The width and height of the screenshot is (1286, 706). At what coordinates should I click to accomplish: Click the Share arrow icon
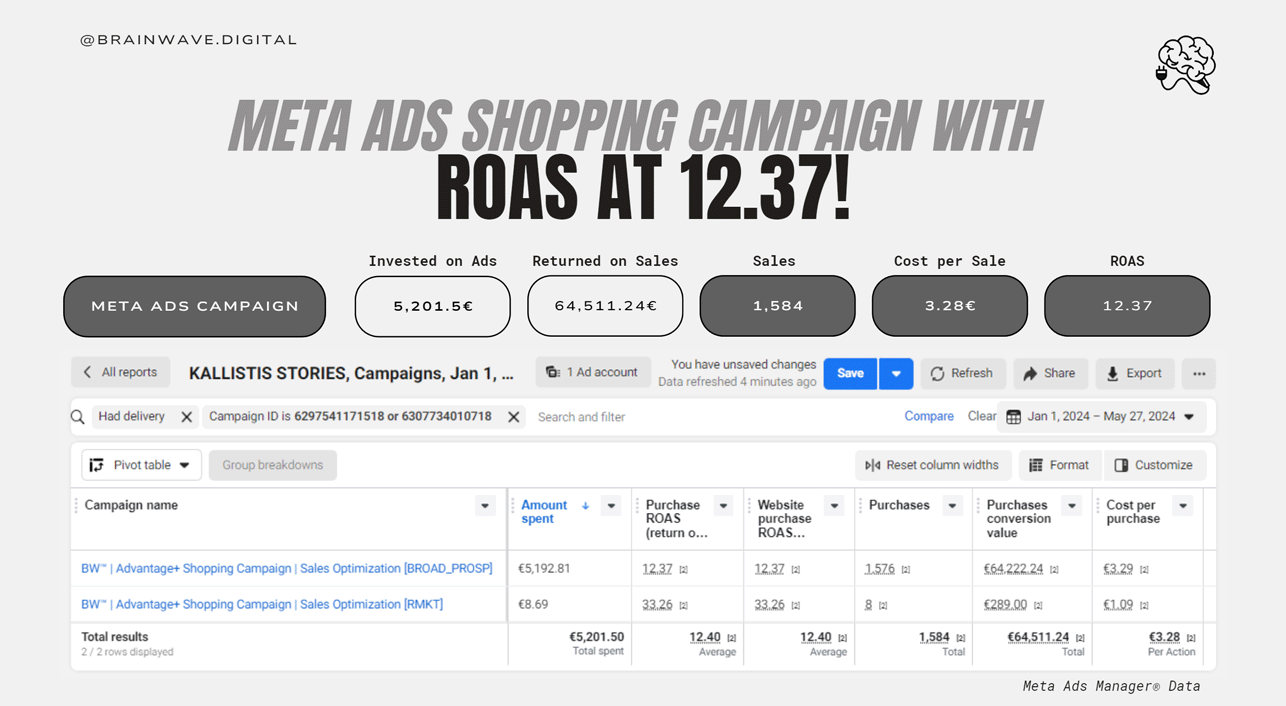click(x=1031, y=374)
